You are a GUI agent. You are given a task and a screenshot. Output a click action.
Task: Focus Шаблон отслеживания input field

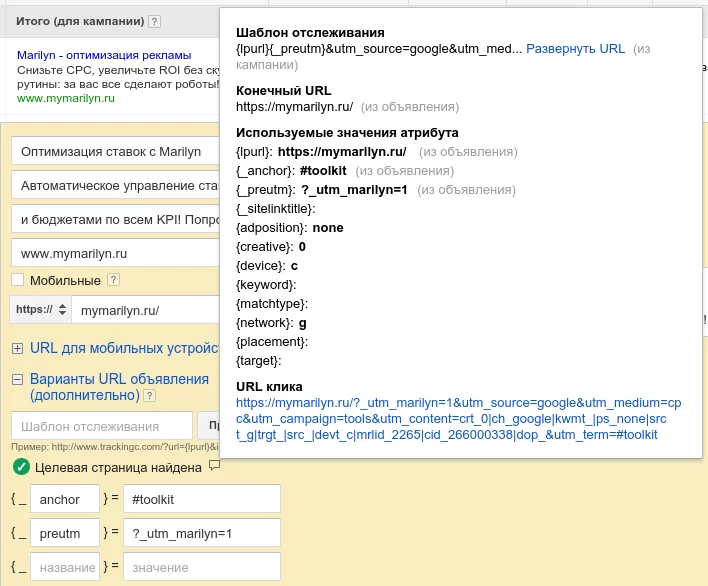(102, 426)
